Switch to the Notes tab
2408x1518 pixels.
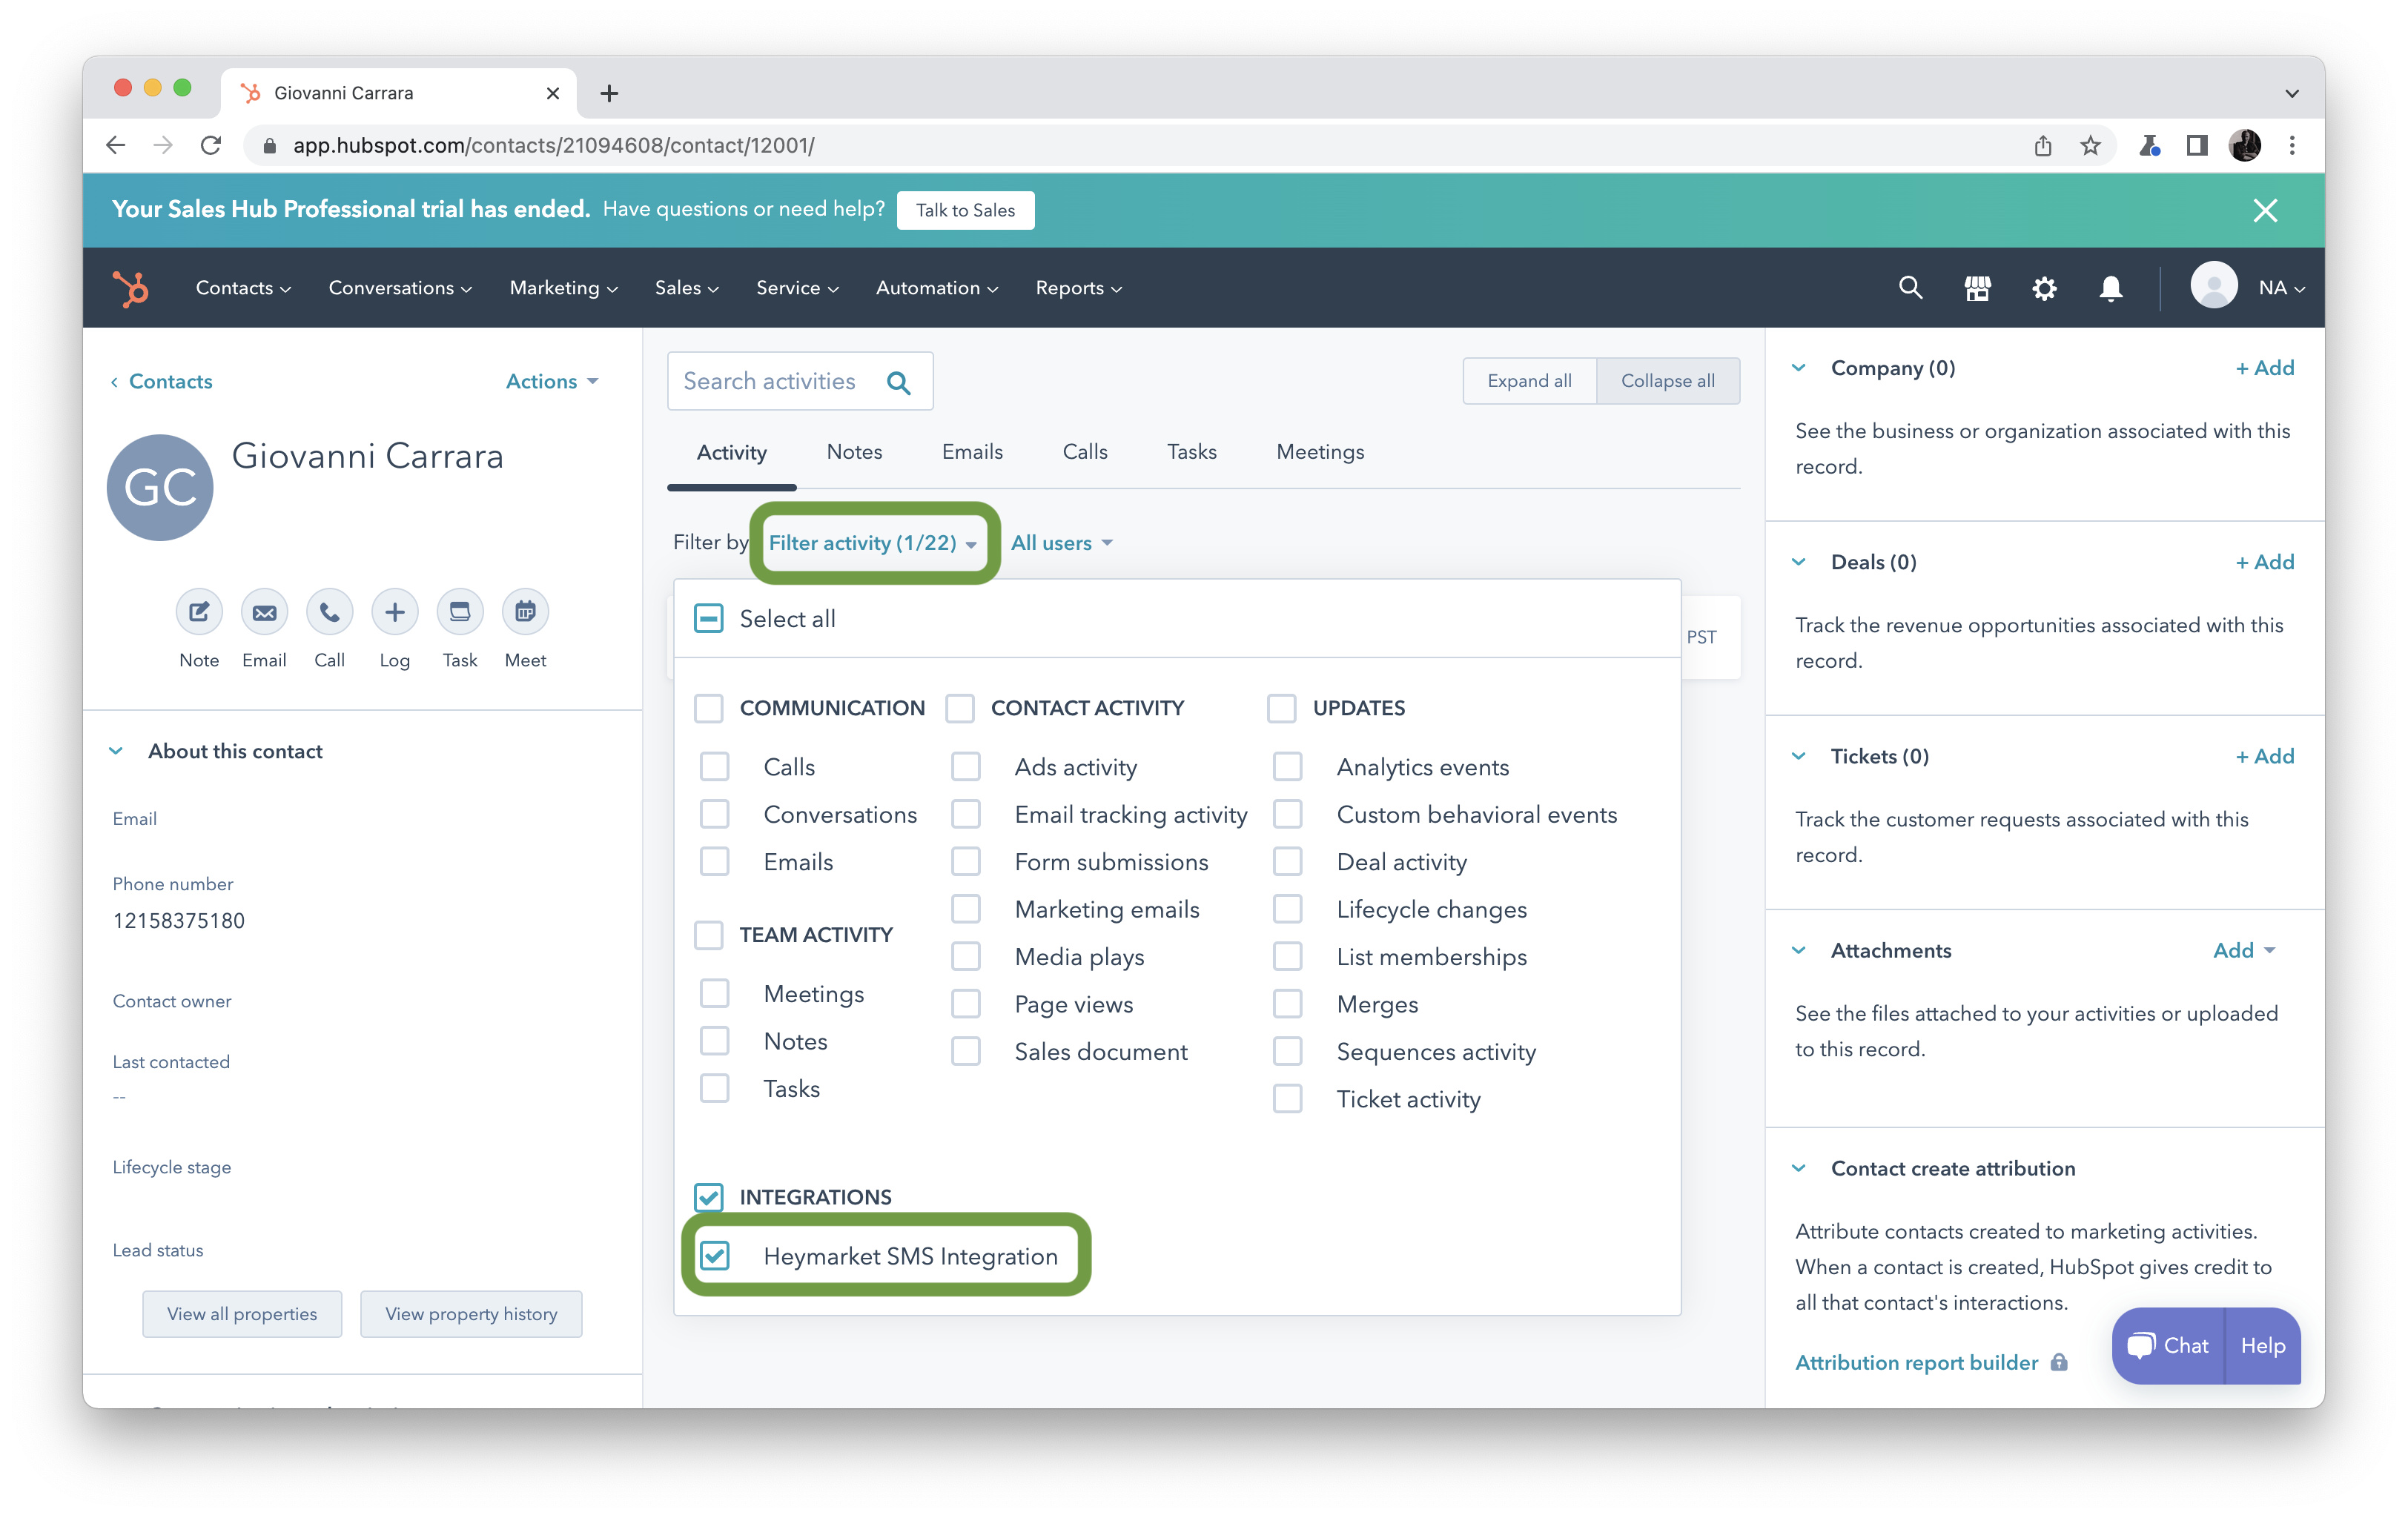pos(854,452)
